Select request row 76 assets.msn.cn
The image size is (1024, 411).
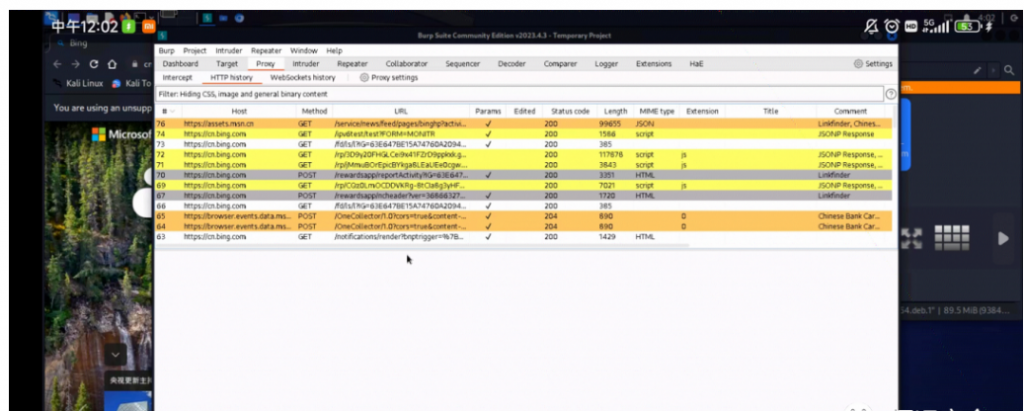coord(523,123)
